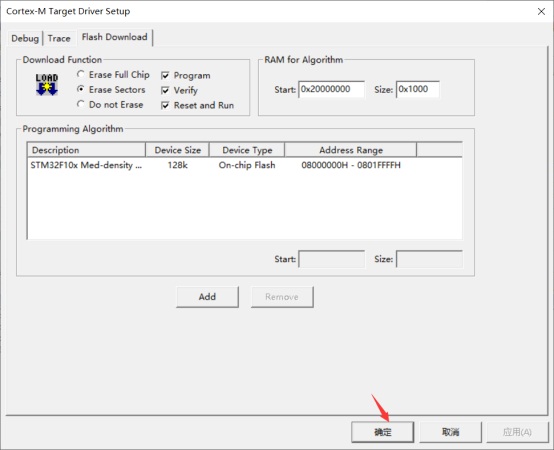
Task: Uncheck the Reset and Run checkbox
Action: [x=165, y=105]
